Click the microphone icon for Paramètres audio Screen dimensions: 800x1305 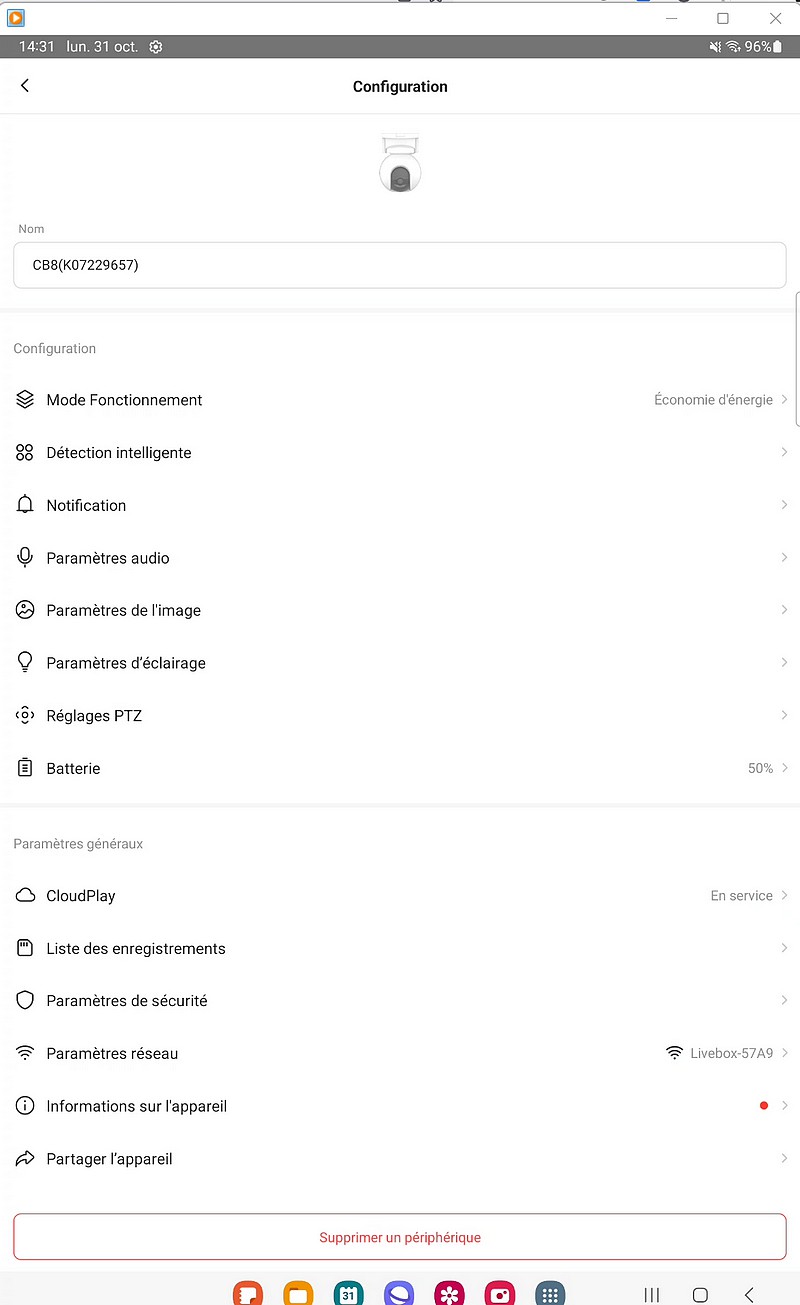pyautogui.click(x=25, y=558)
